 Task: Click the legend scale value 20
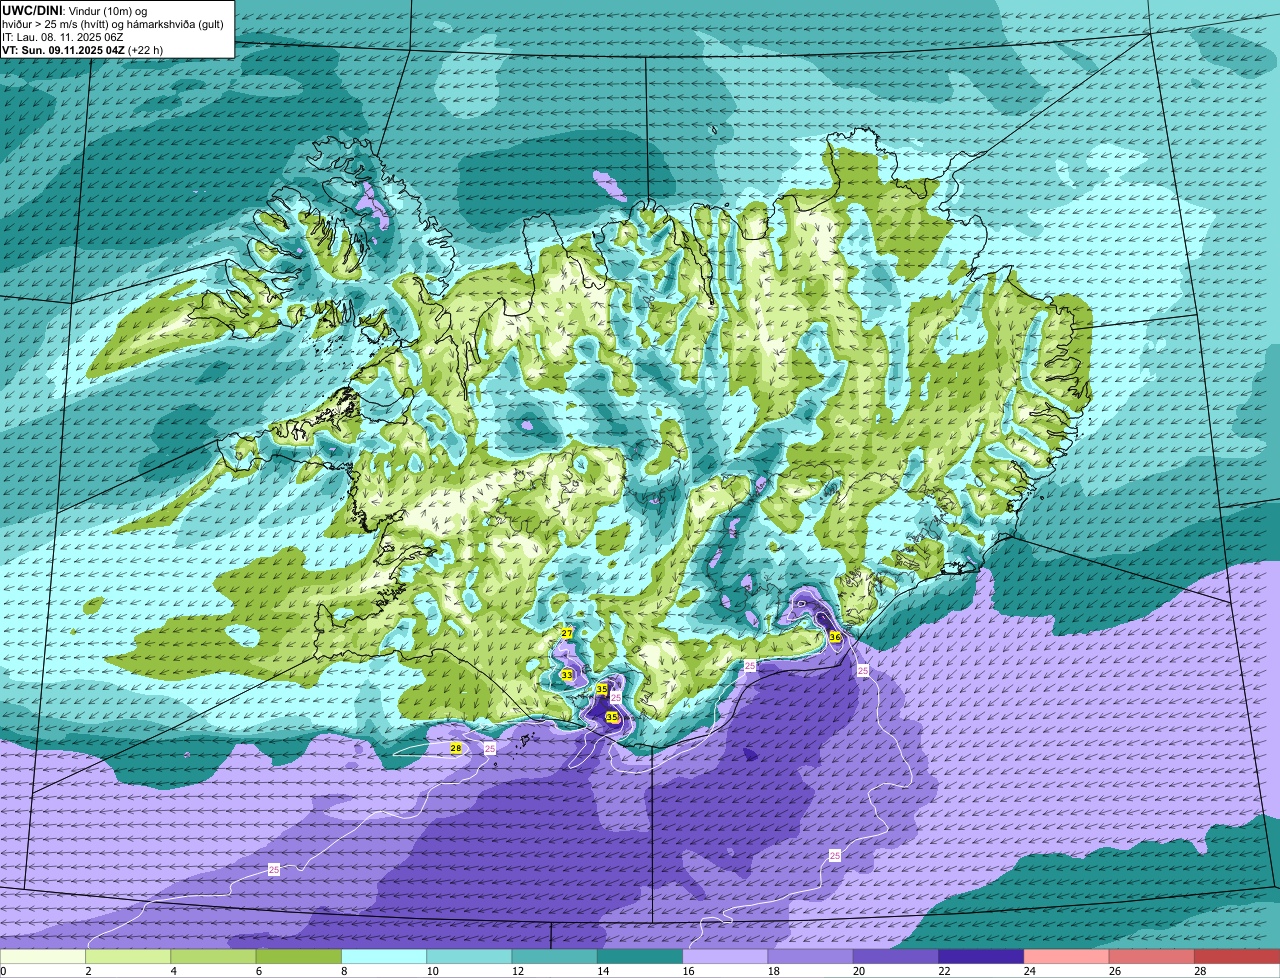[858, 971]
